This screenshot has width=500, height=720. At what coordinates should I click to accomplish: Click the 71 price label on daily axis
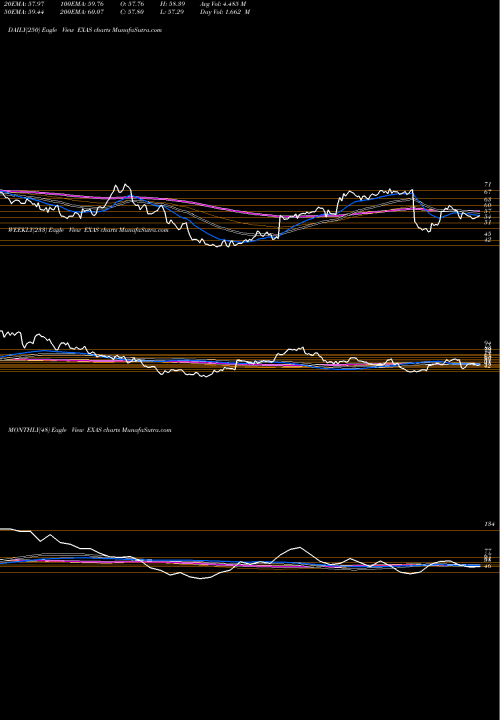(x=488, y=185)
